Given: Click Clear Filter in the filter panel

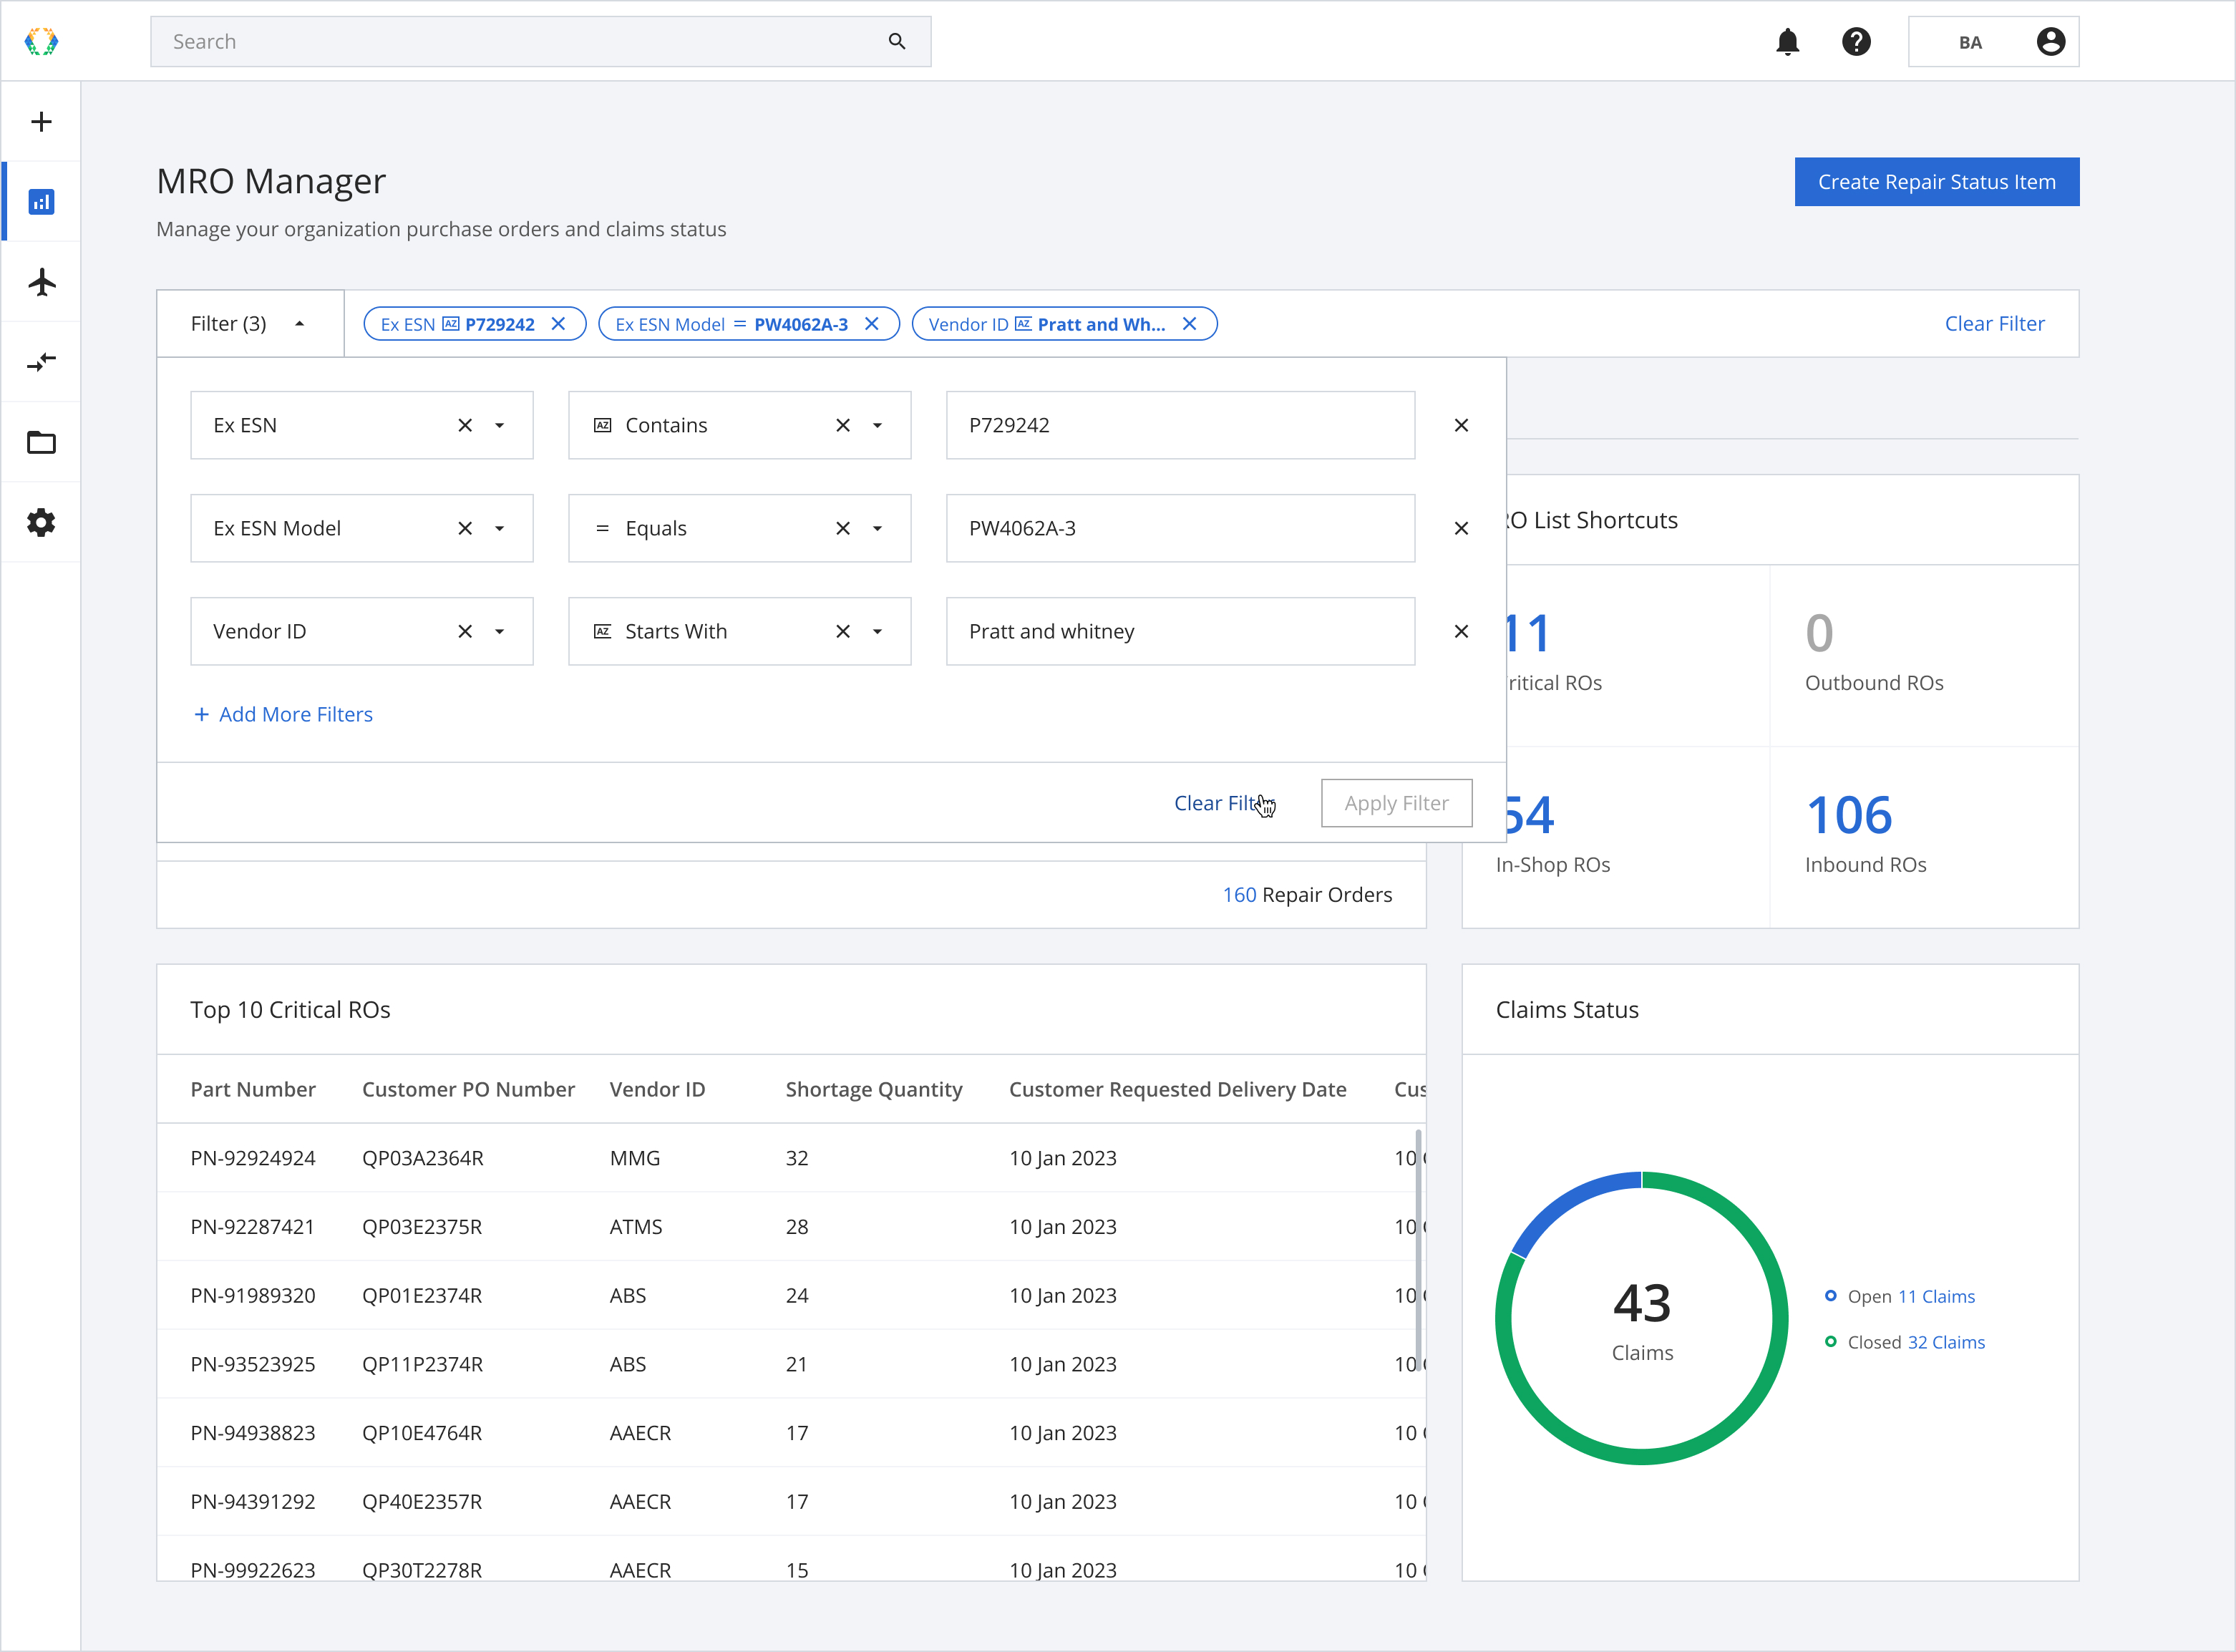Looking at the screenshot, I should [1223, 803].
